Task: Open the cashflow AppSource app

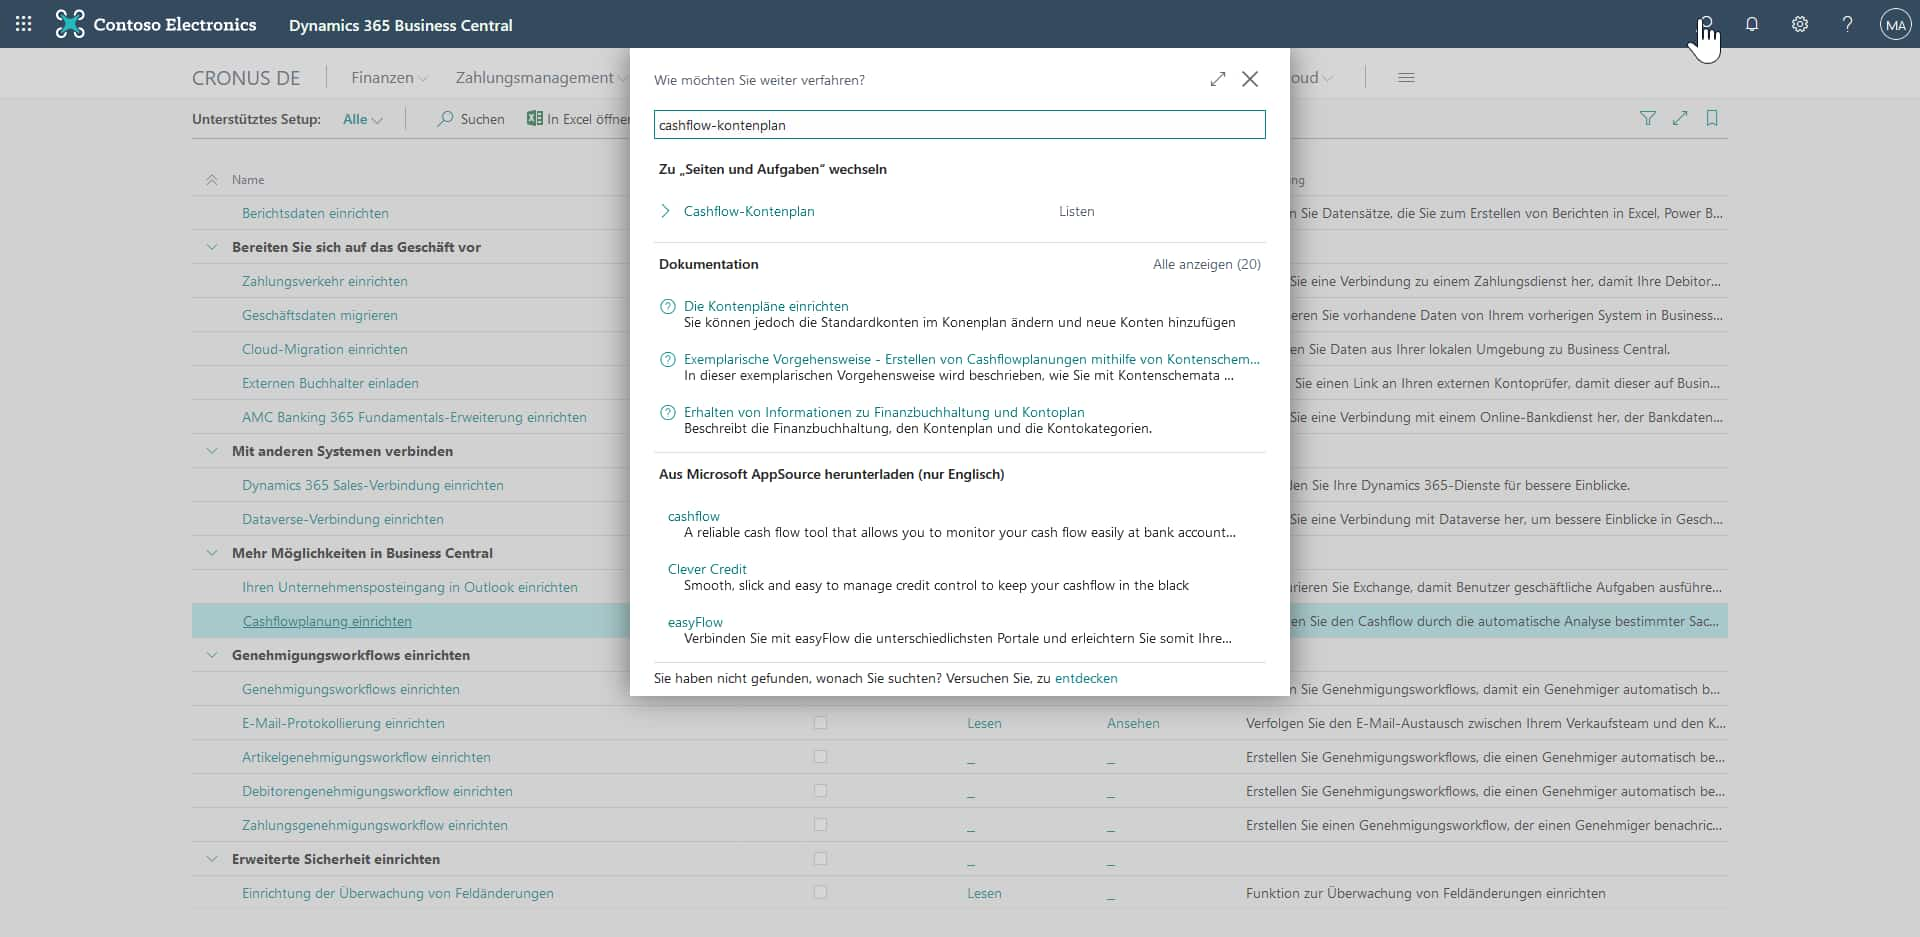Action: 694,516
